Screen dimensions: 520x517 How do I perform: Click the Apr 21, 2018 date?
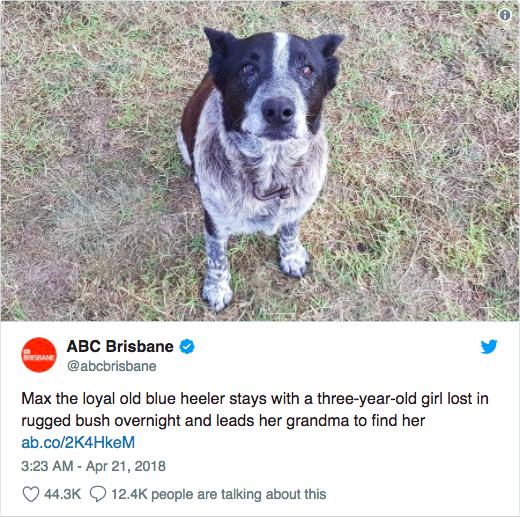[126, 466]
